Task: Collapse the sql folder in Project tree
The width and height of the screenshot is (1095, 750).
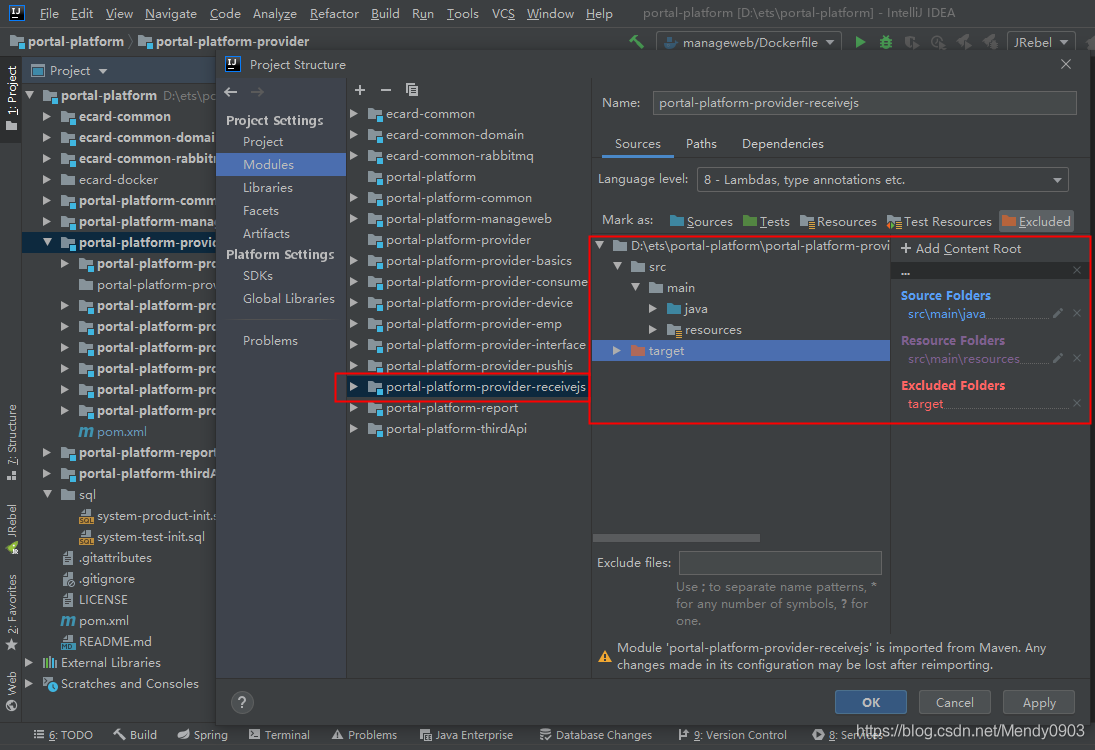Action: click(x=47, y=494)
